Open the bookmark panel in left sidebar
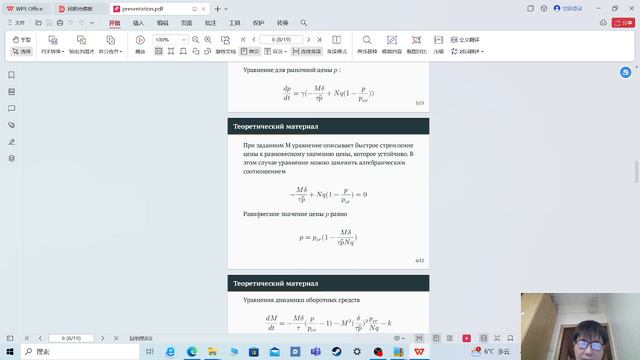 pyautogui.click(x=11, y=75)
